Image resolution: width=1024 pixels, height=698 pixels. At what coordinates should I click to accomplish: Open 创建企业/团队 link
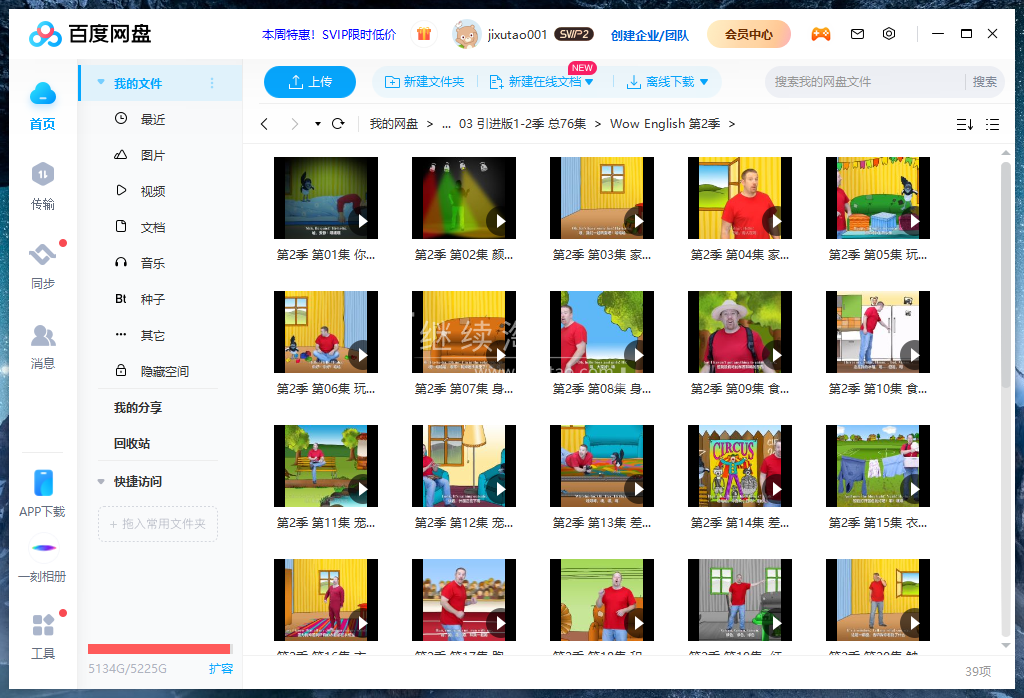coord(649,35)
